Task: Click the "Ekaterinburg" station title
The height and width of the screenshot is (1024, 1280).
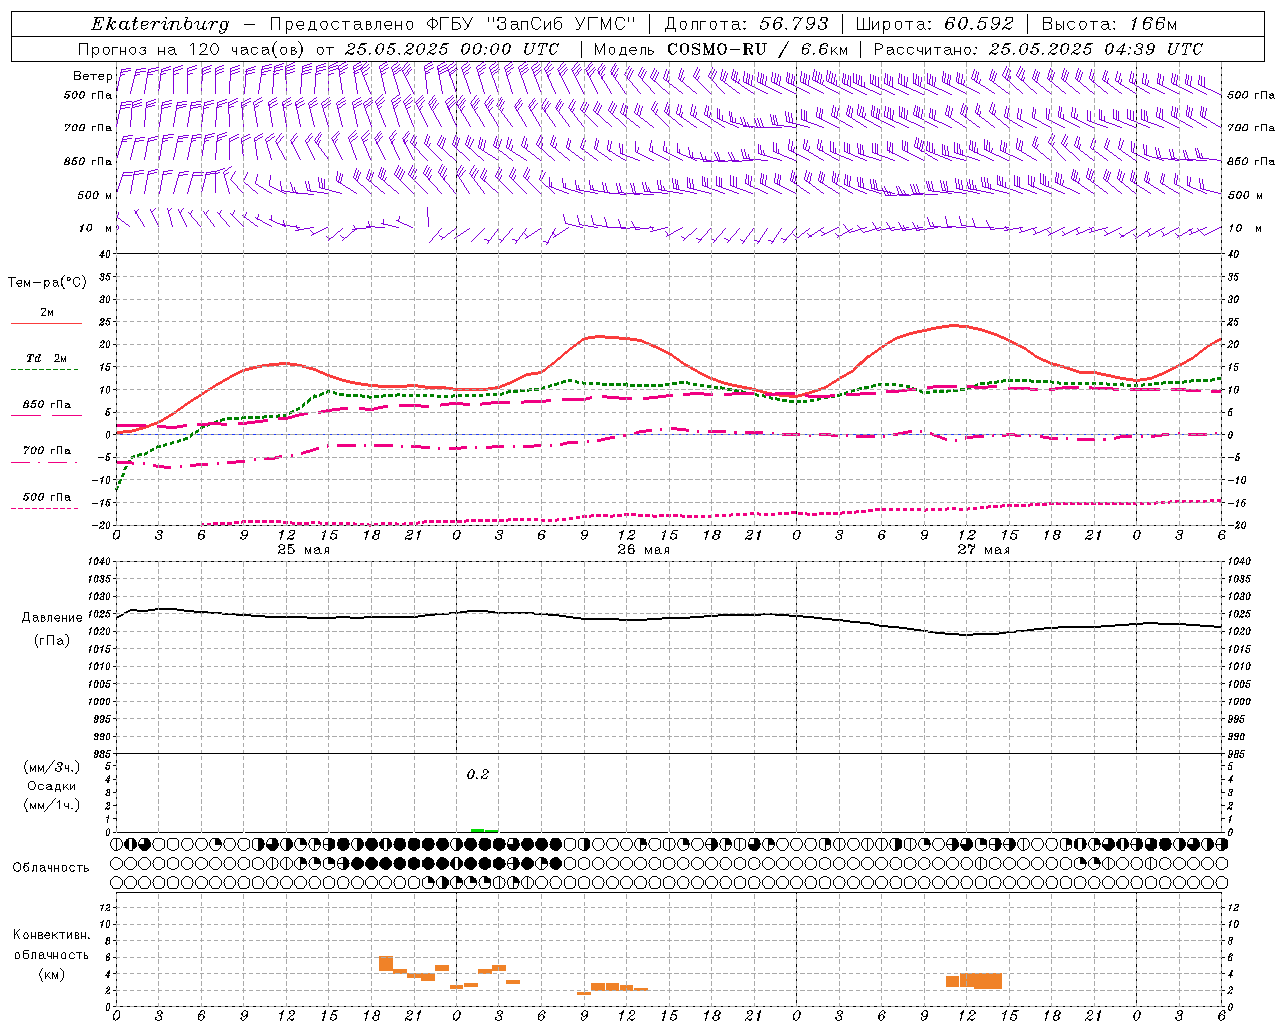Action: (x=160, y=24)
